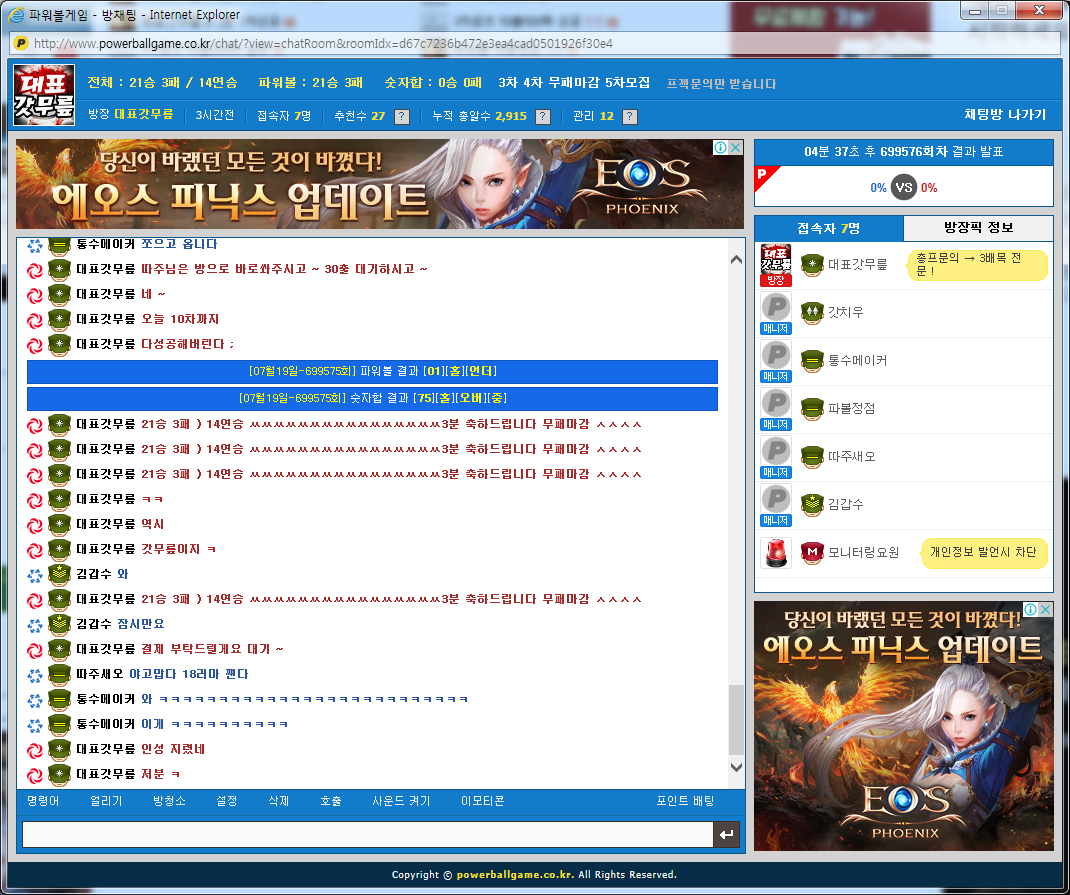Screen dimensions: 1070x895
Task: Switch to the 접속자 7명 tab
Action: (x=828, y=228)
